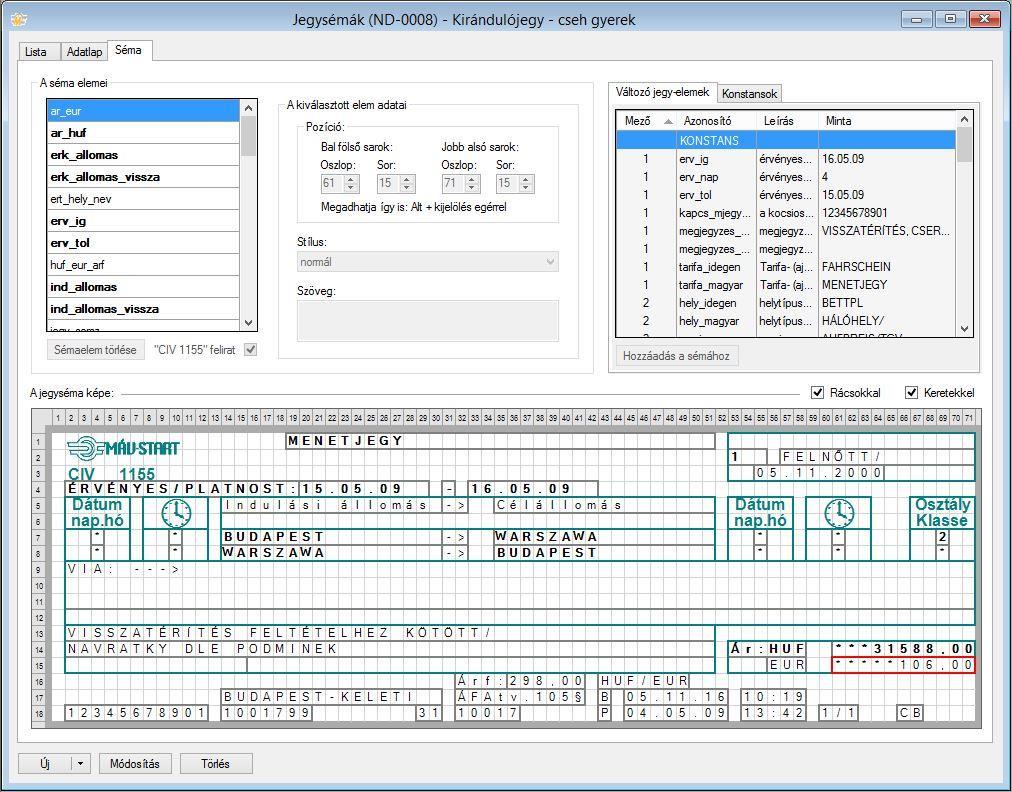Click the bottom-right Oszlop field showing 71
Viewport: 1012px width, 792px height.
click(453, 183)
